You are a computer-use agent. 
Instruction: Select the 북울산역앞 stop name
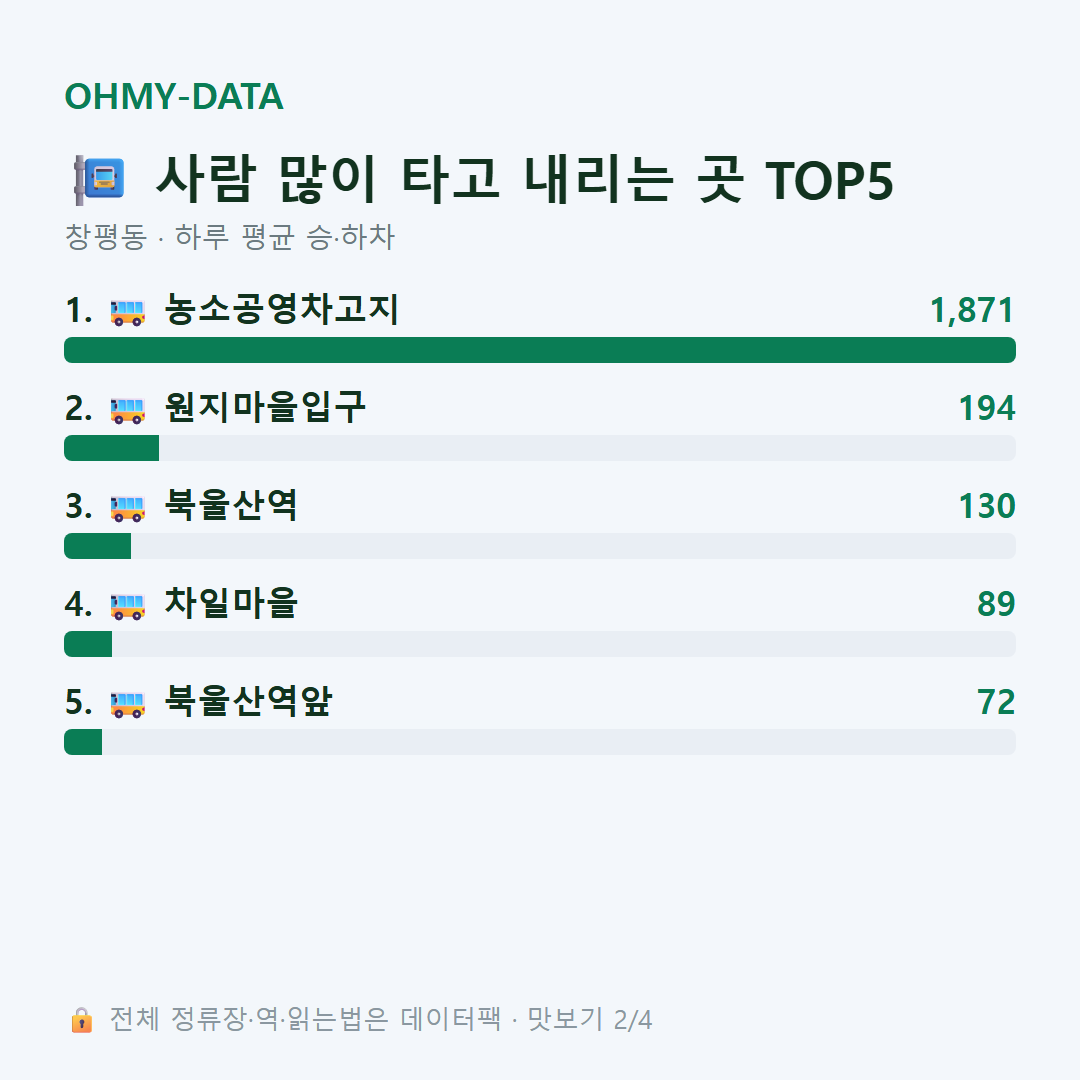click(248, 701)
